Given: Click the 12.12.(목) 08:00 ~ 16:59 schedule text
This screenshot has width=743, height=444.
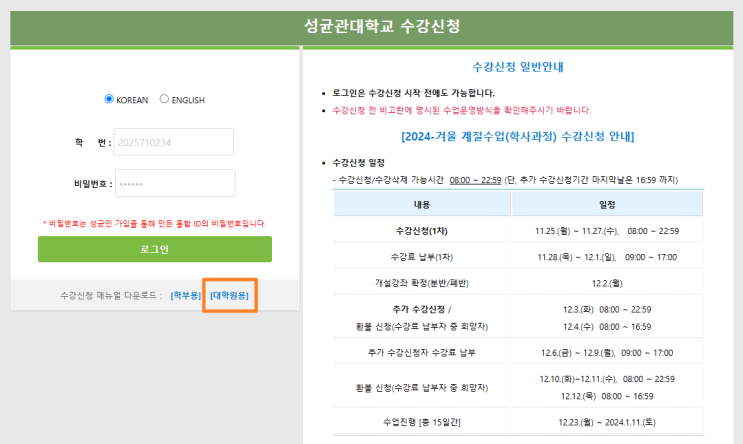Looking at the screenshot, I should tap(607, 396).
